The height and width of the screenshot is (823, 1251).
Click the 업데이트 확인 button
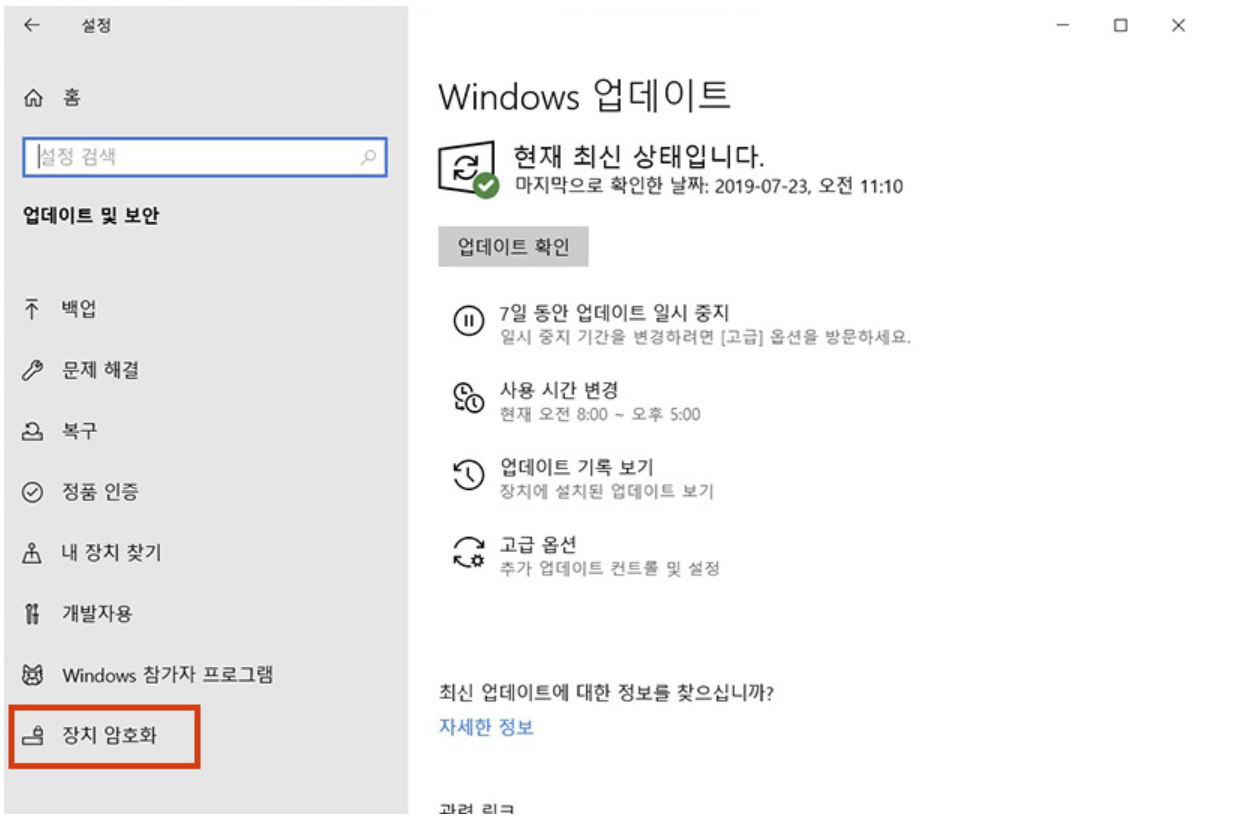pos(513,247)
